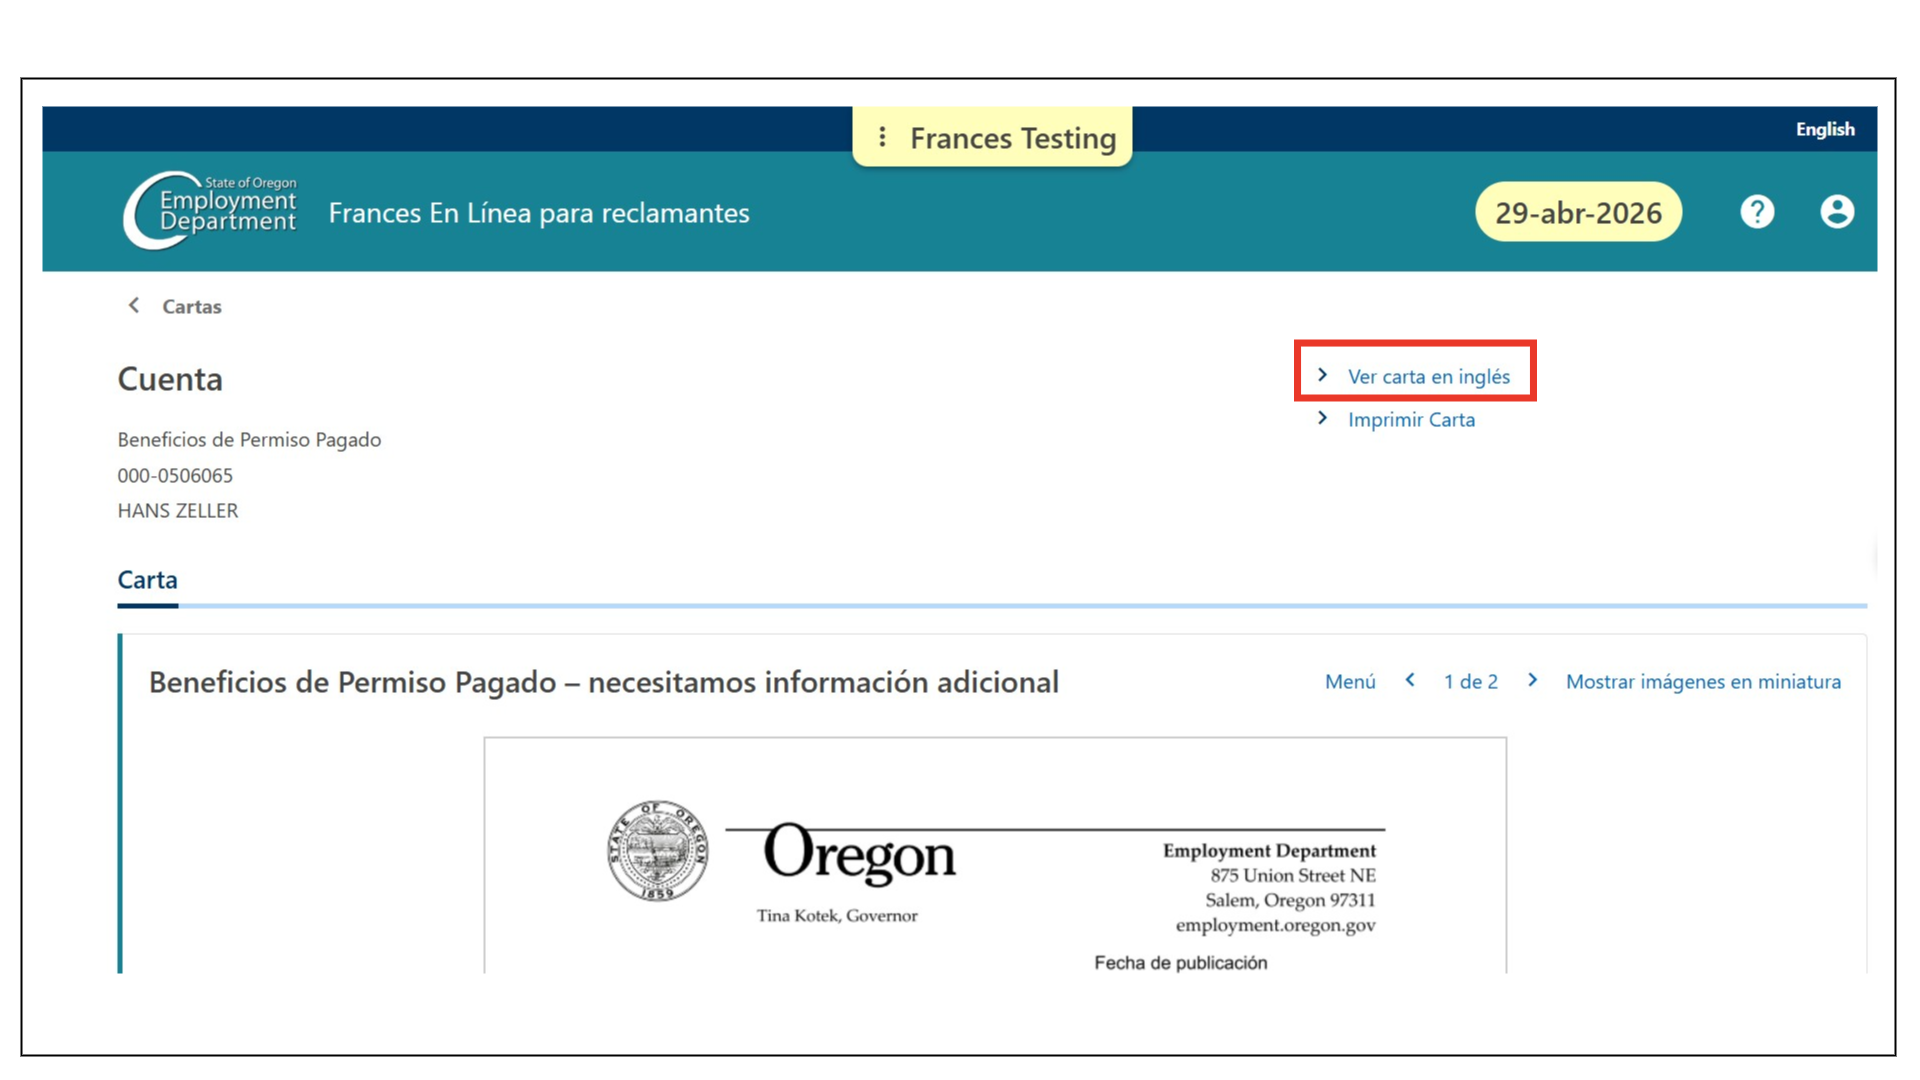Viewport: 1920px width, 1080px height.
Task: Go to next letter page arrow
Action: [x=1532, y=680]
